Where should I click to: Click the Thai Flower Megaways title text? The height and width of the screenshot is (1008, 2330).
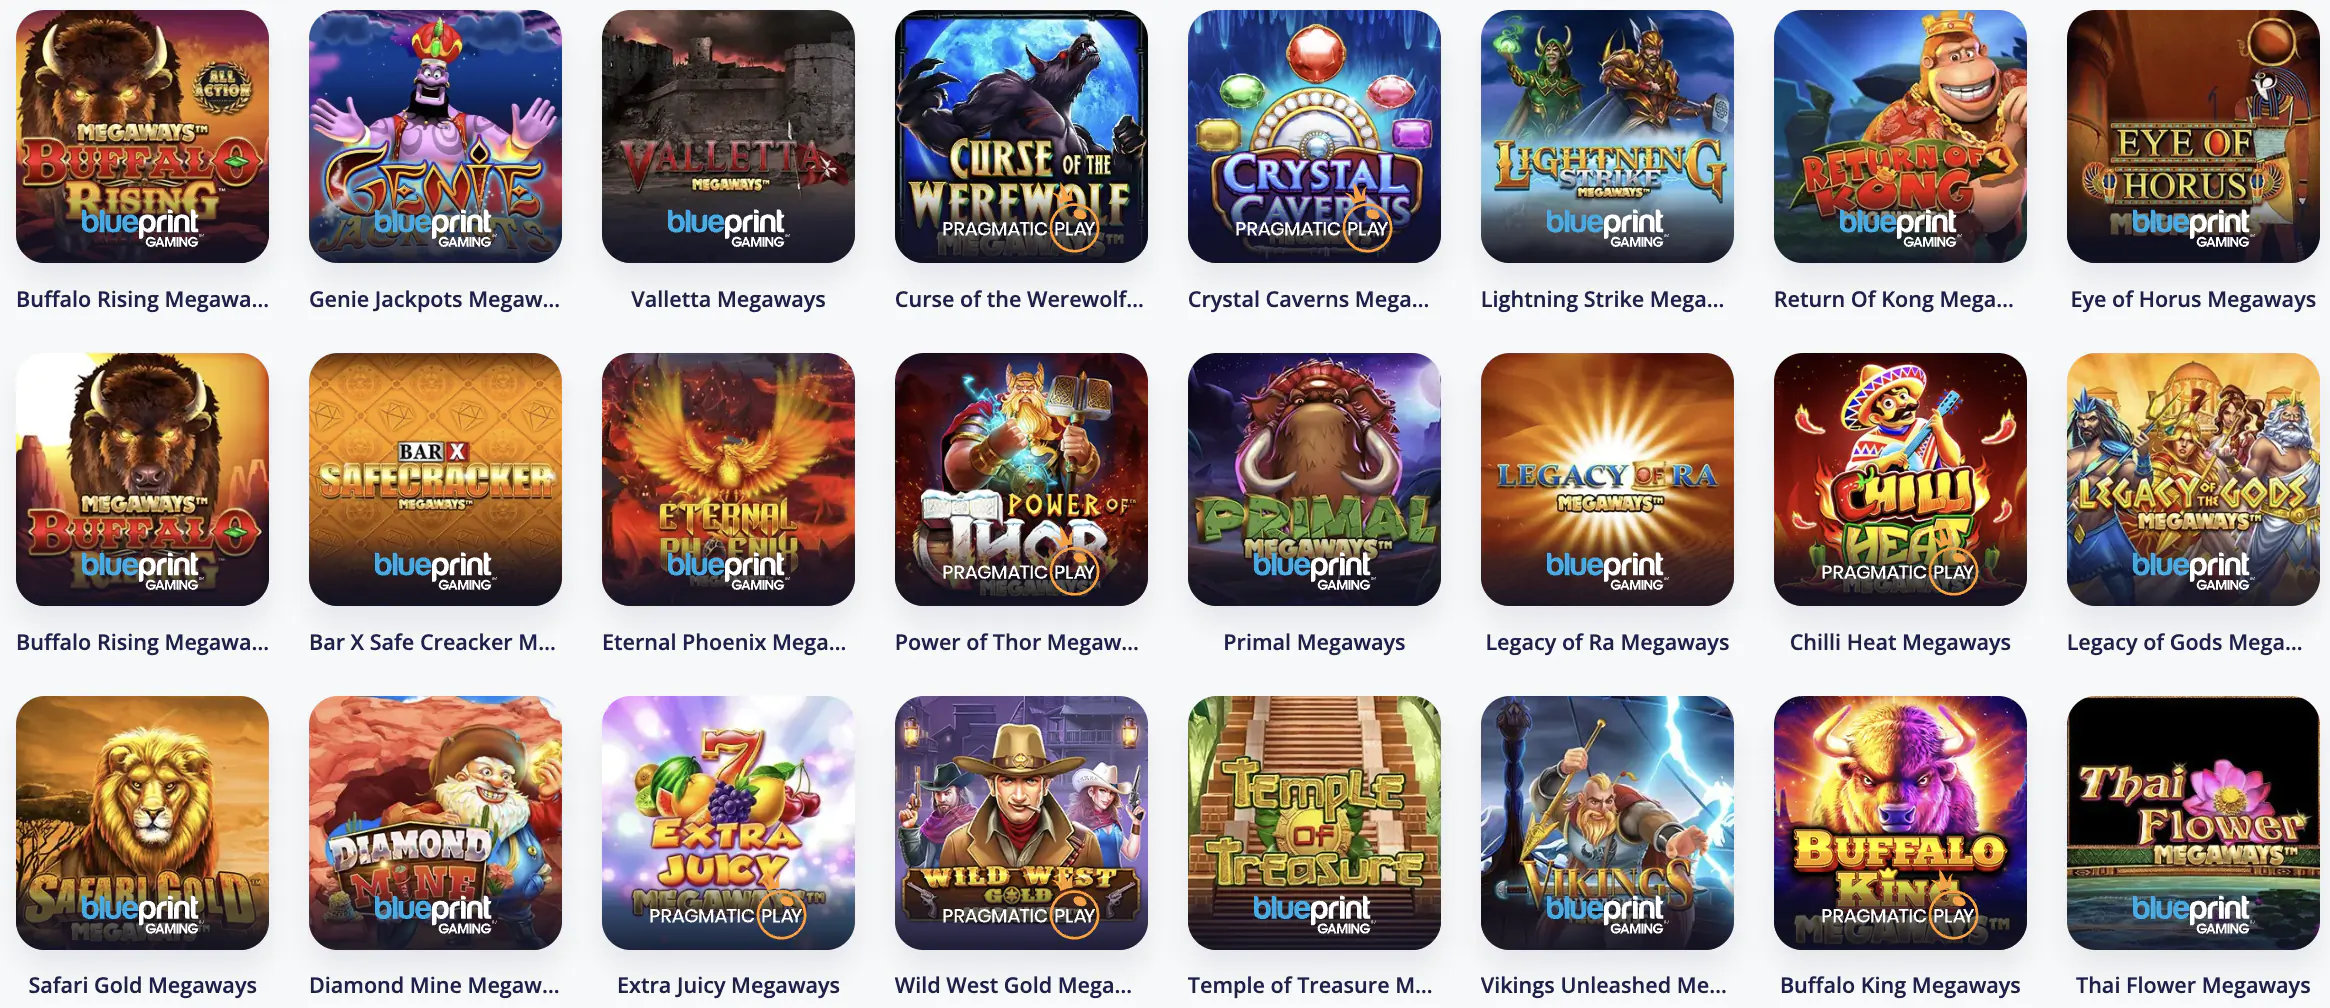click(2193, 986)
